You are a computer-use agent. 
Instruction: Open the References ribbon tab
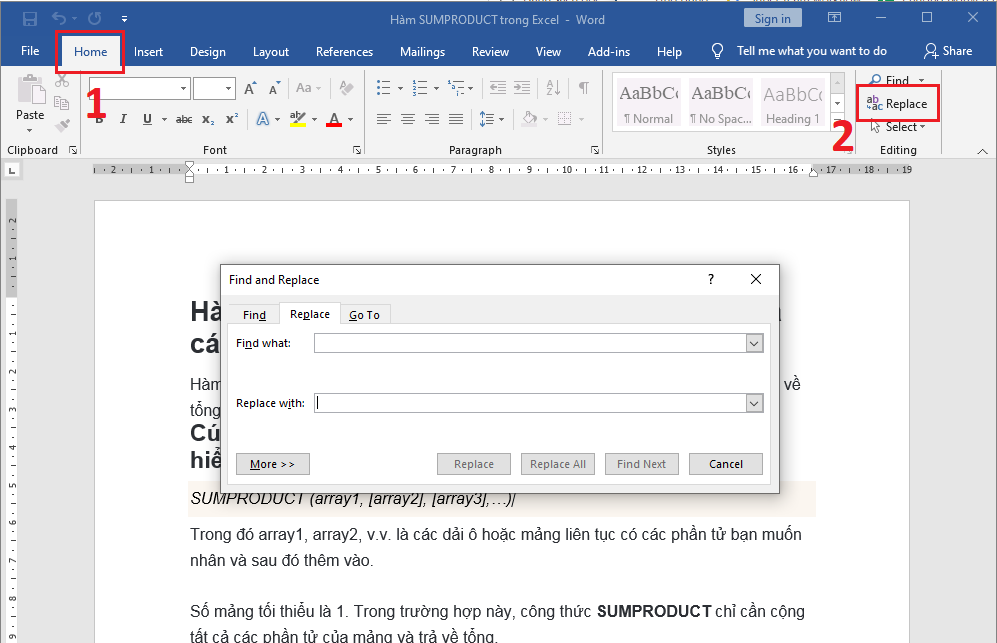pos(344,51)
